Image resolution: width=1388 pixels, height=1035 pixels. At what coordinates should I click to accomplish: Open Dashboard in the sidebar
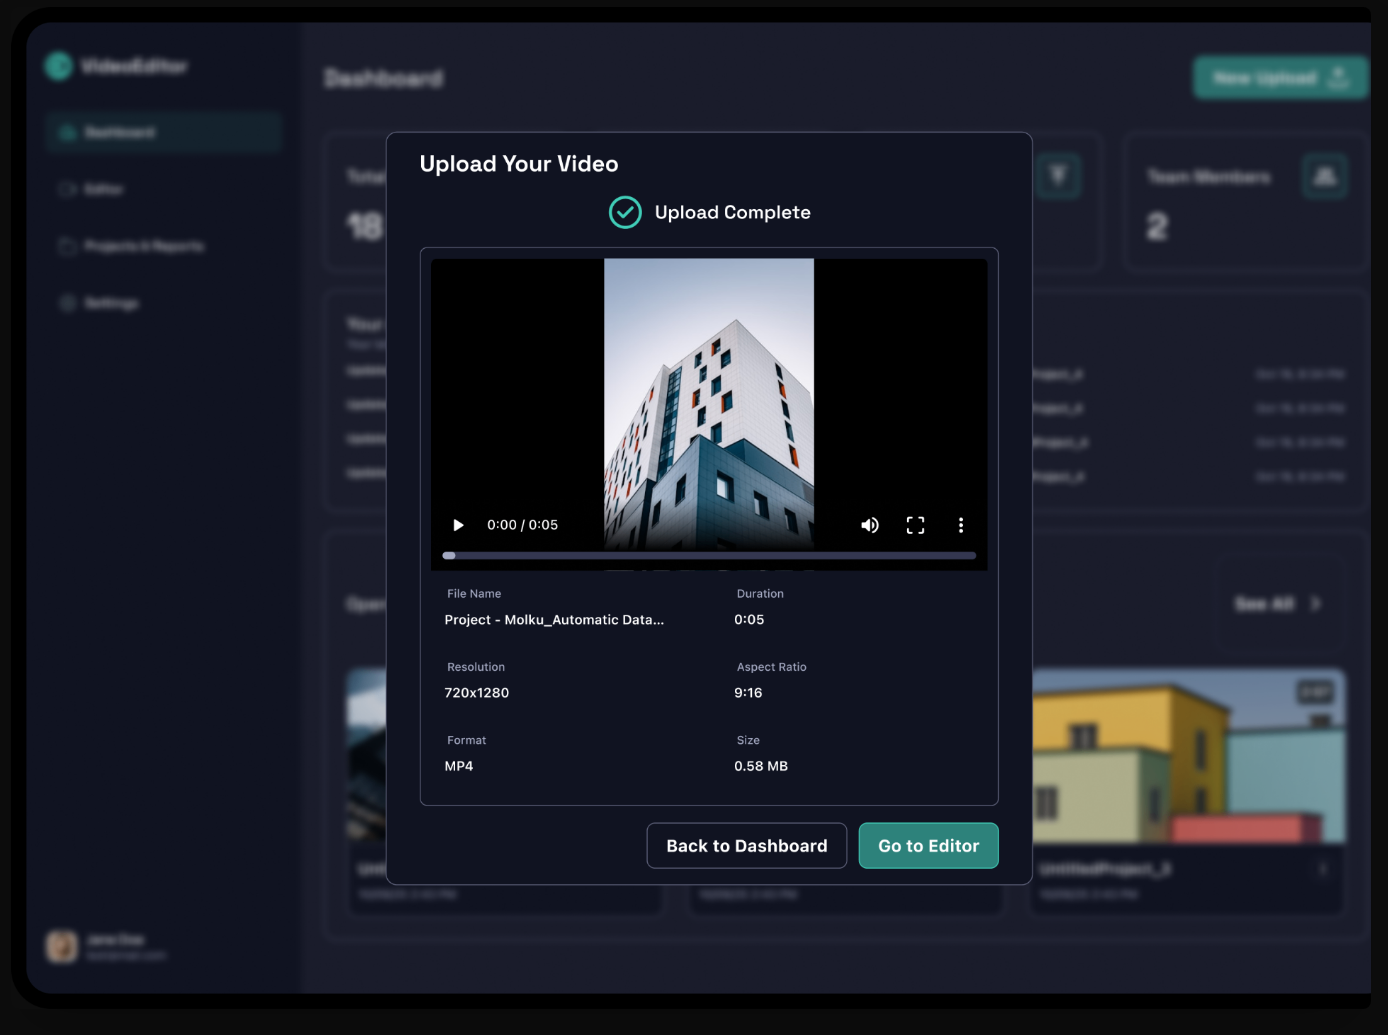coord(163,132)
